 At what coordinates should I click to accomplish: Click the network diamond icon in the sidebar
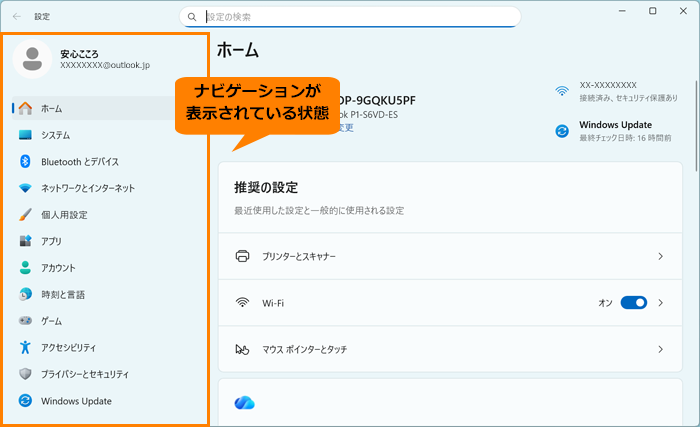(x=25, y=188)
